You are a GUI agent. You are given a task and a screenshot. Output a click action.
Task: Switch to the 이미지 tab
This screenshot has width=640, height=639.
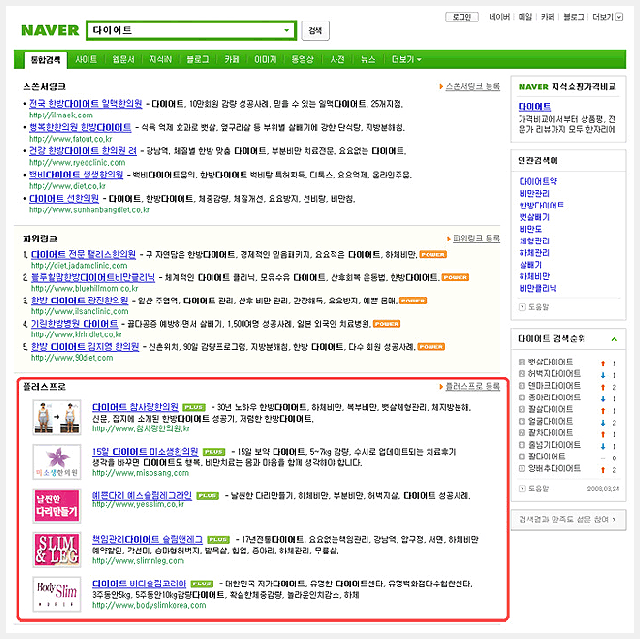[265, 60]
